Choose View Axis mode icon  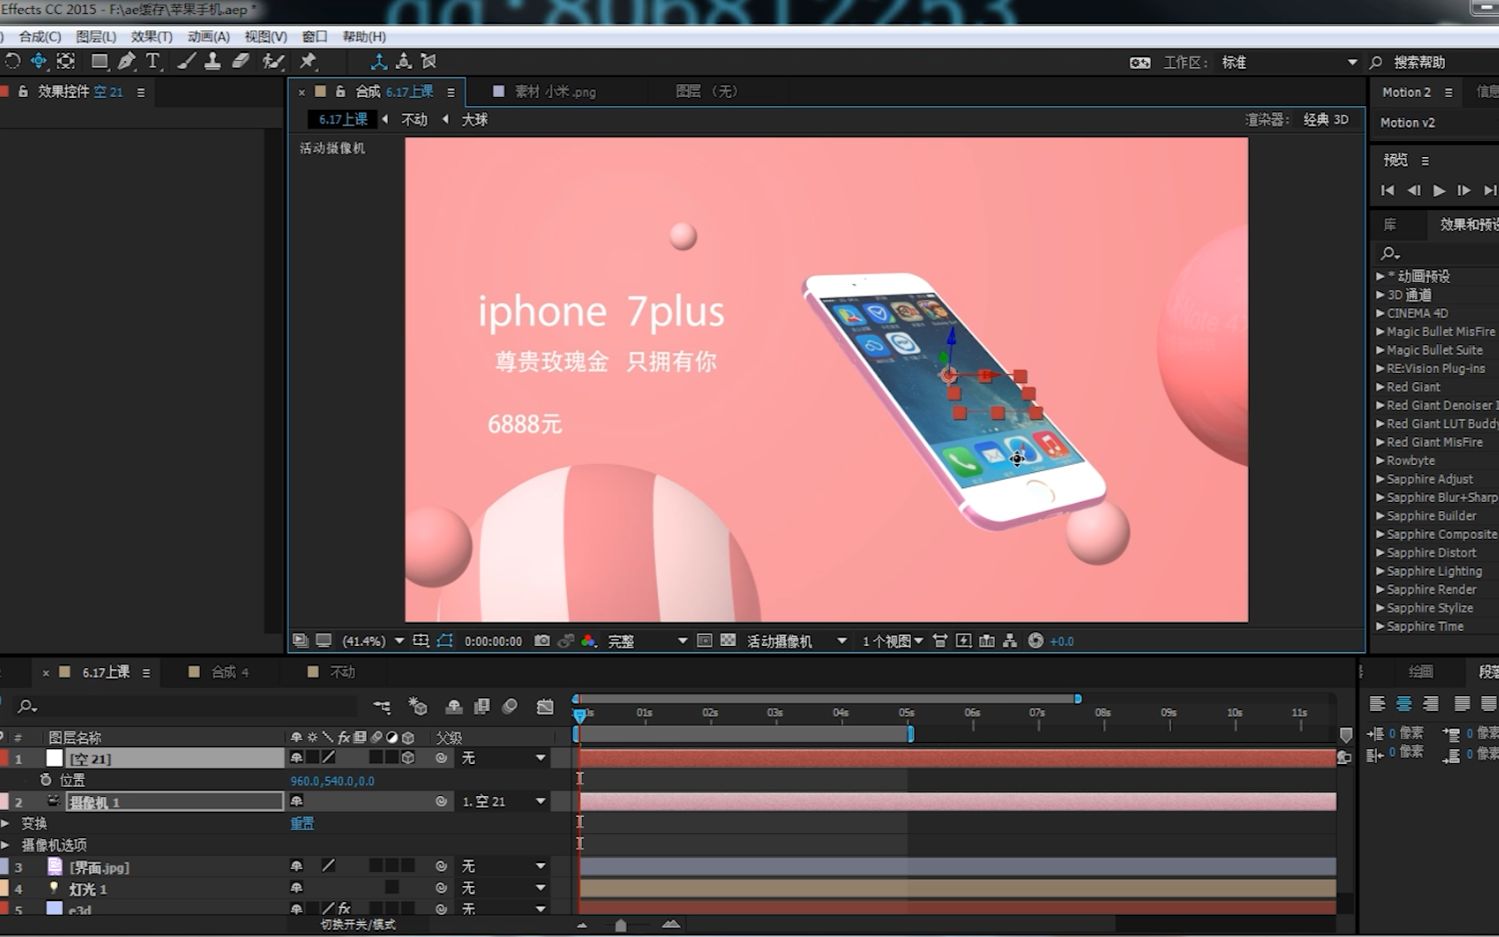click(429, 61)
